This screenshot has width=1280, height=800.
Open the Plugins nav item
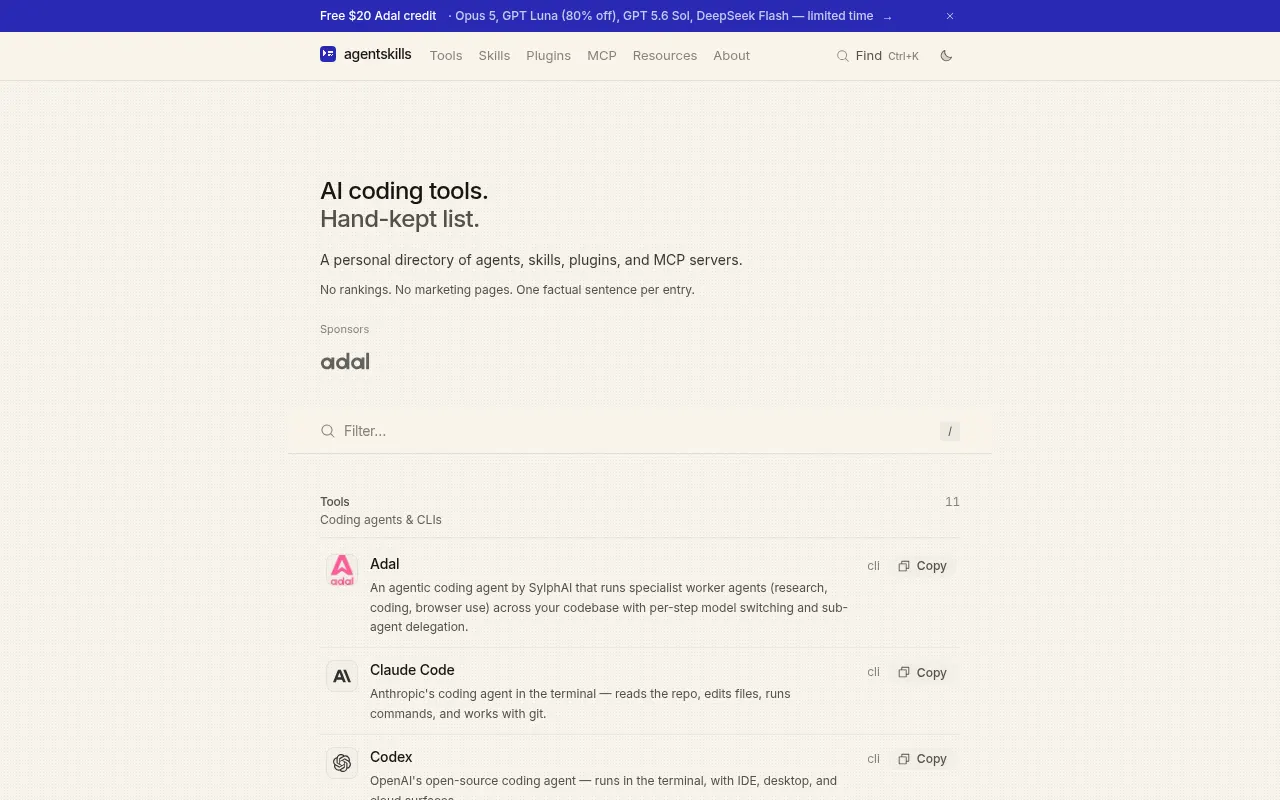pyautogui.click(x=548, y=56)
